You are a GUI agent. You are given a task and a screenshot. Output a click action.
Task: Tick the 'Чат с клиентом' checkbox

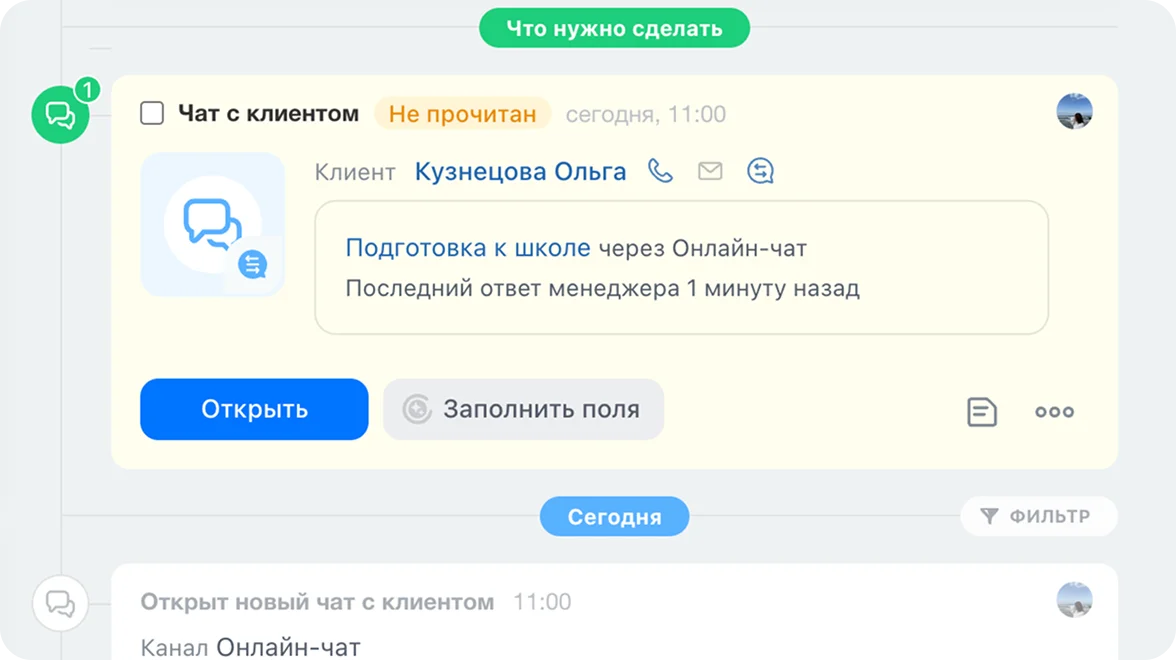coord(152,113)
